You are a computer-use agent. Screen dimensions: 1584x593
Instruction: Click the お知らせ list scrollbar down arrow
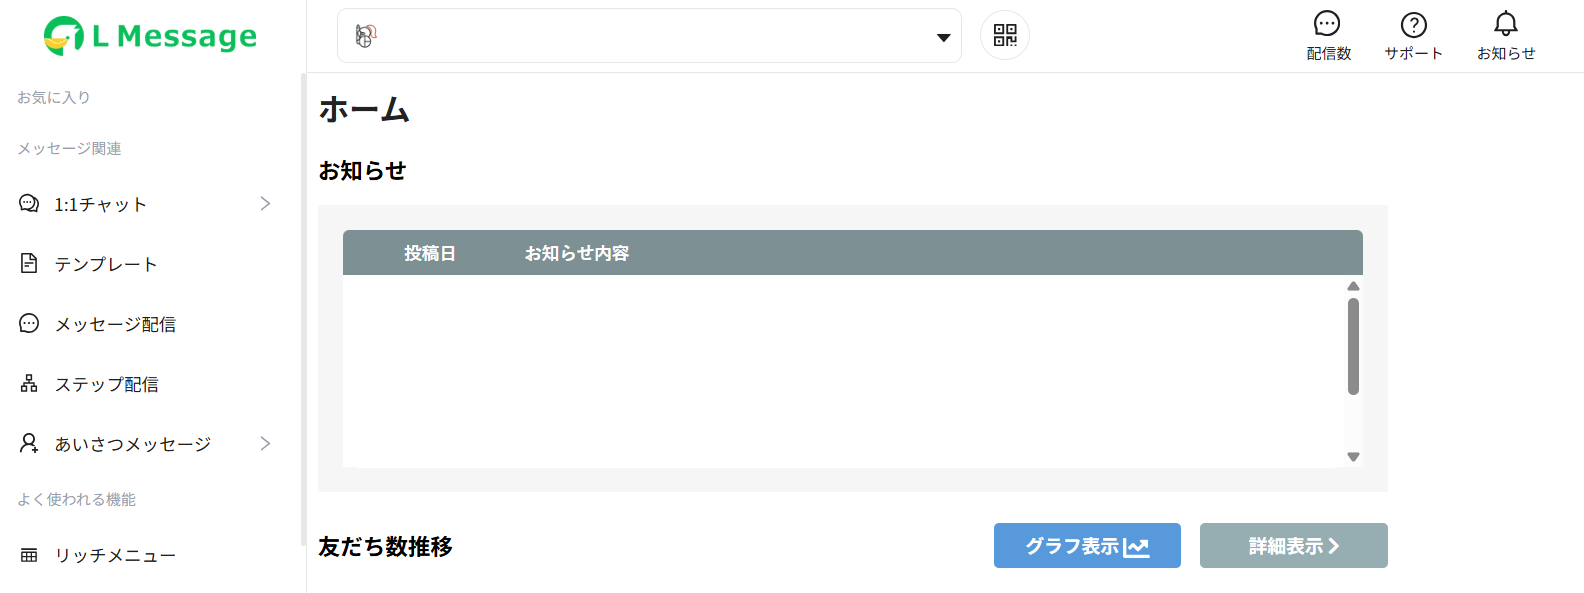pyautogui.click(x=1353, y=457)
